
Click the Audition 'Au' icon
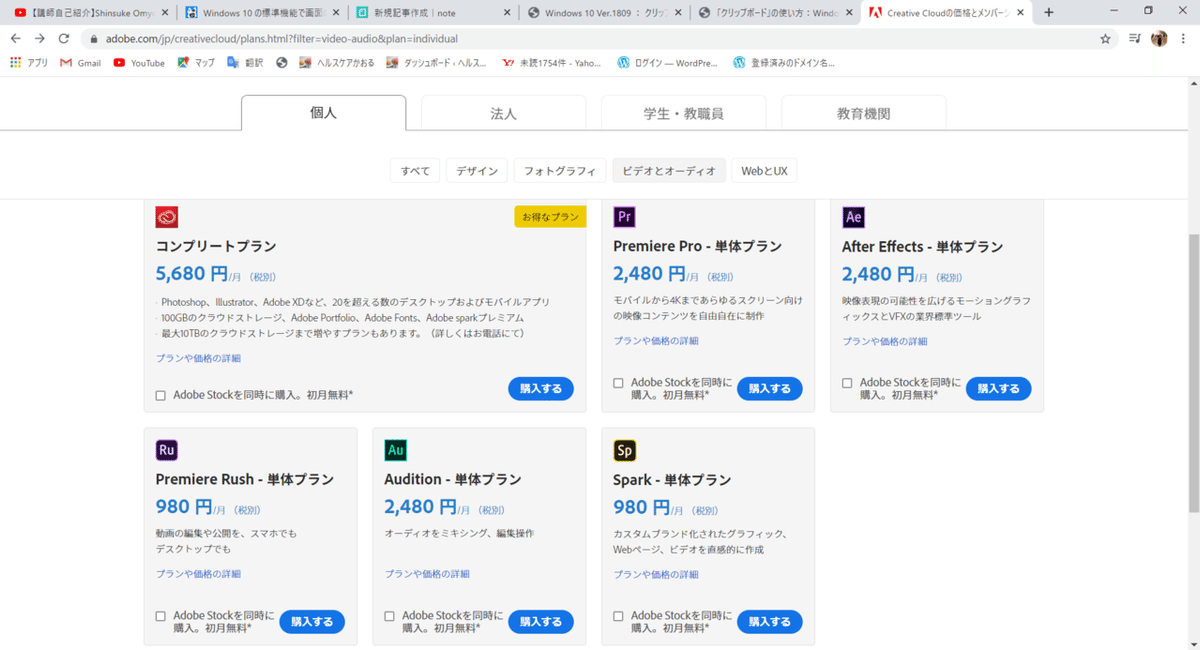tap(396, 450)
